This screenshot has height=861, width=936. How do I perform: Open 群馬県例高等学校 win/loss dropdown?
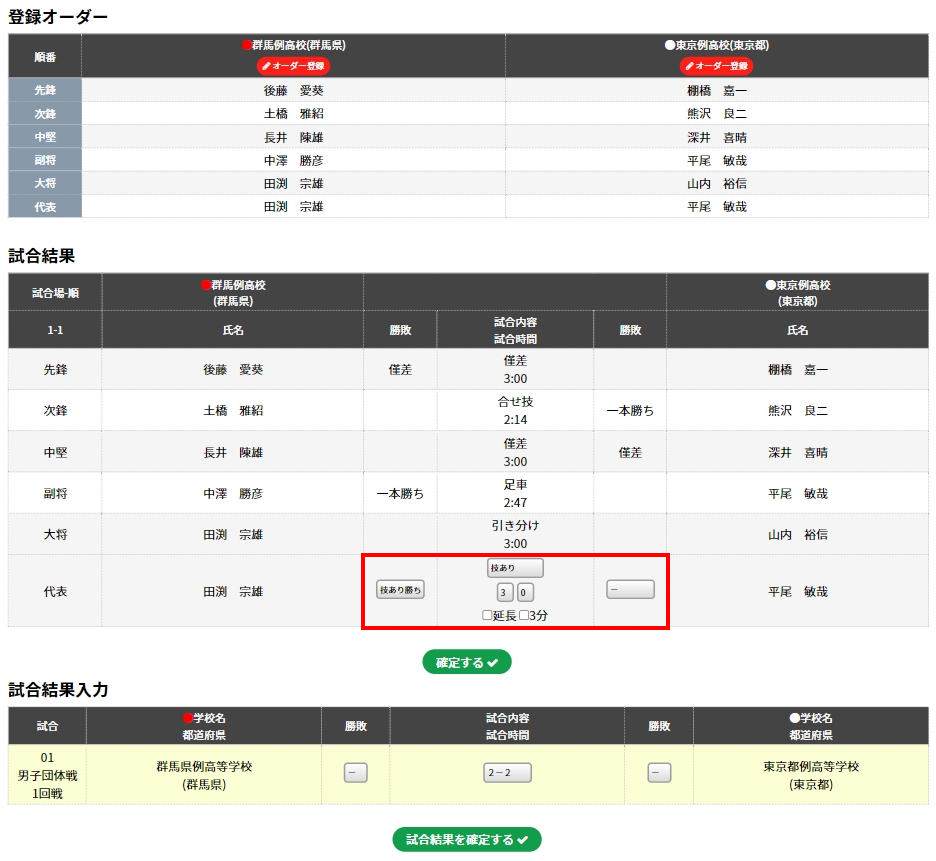click(355, 773)
